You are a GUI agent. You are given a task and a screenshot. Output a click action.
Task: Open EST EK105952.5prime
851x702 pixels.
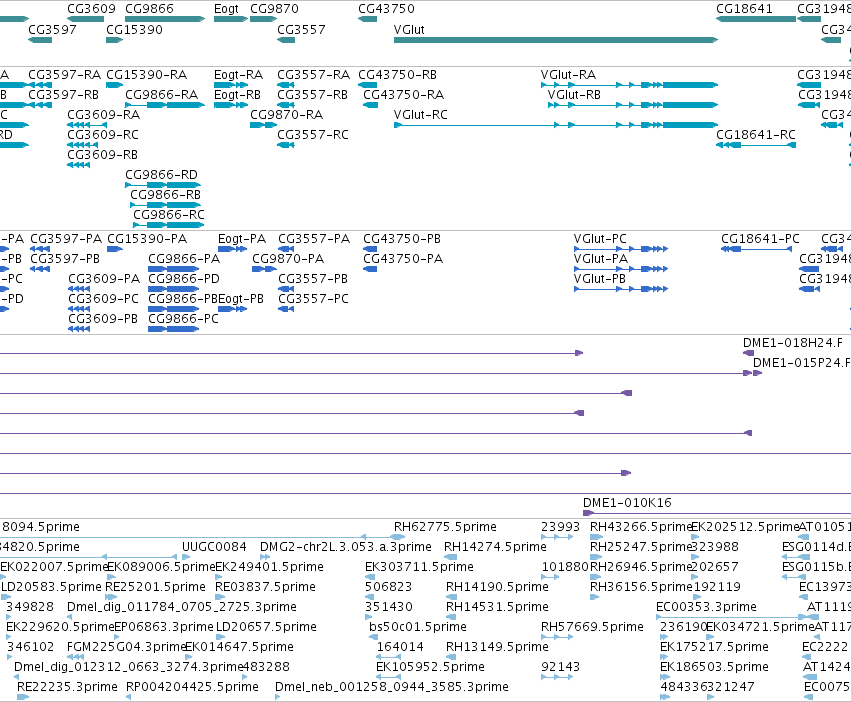389,677
